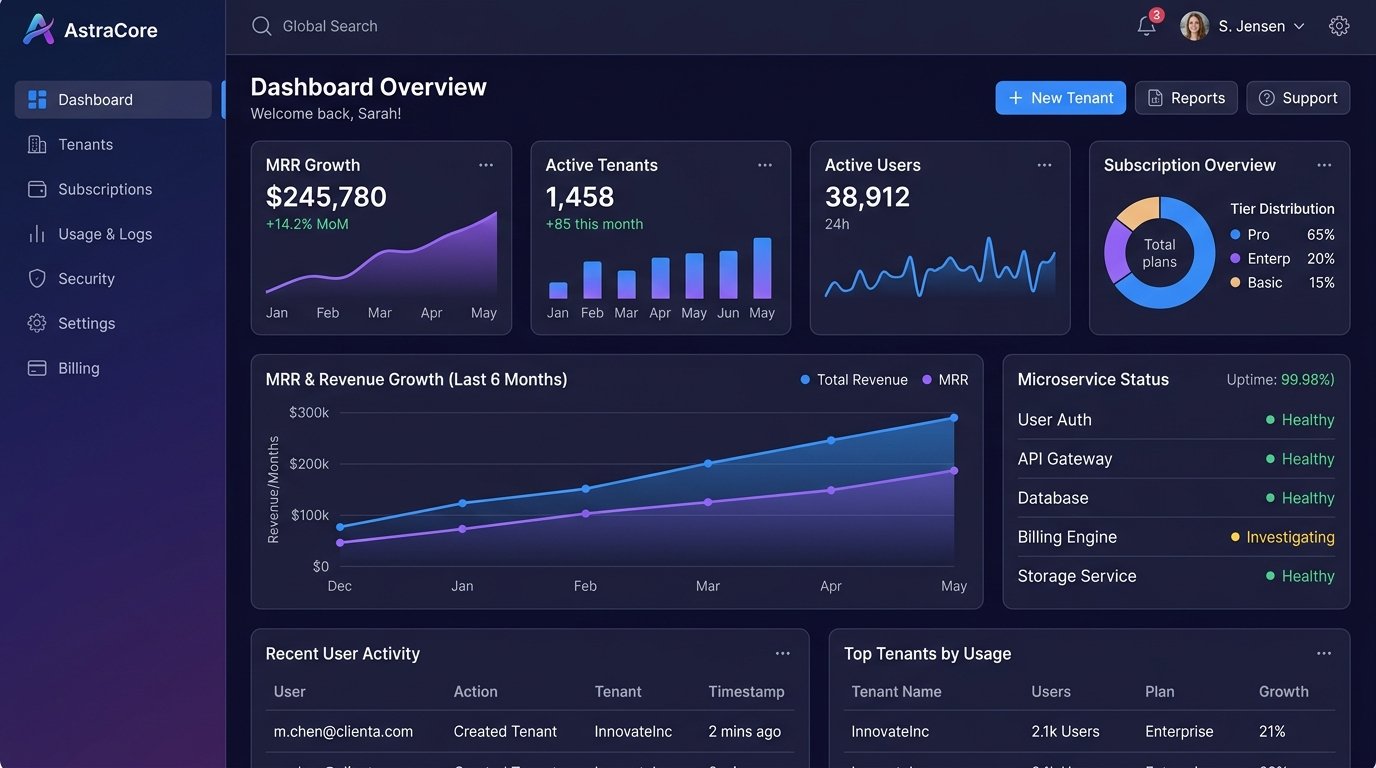Image resolution: width=1376 pixels, height=768 pixels.
Task: Click the Created Tenant action cell
Action: tap(505, 731)
